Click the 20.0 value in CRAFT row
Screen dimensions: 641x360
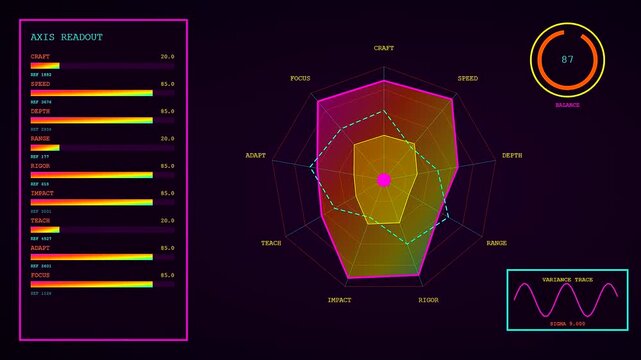167,57
